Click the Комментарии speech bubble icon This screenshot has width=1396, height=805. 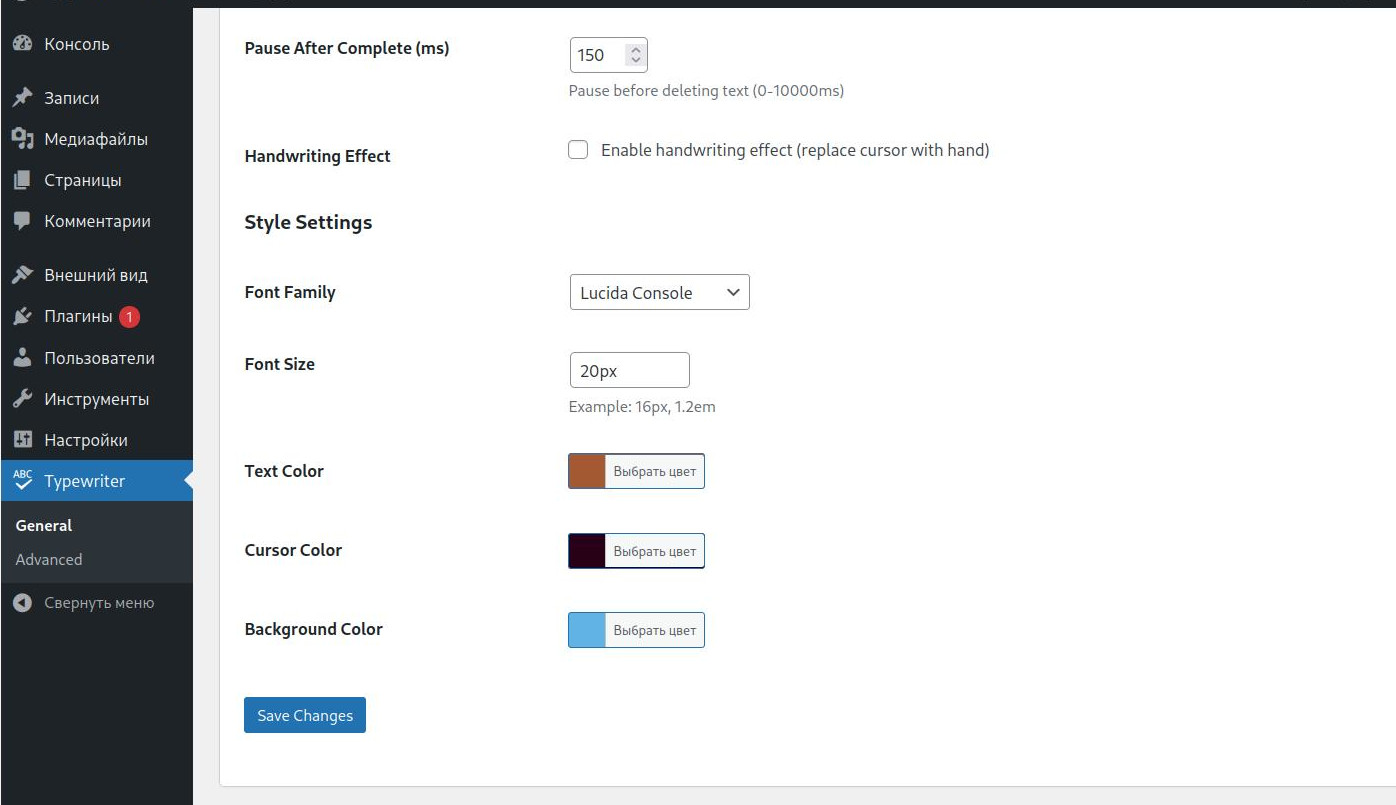[x=23, y=221]
